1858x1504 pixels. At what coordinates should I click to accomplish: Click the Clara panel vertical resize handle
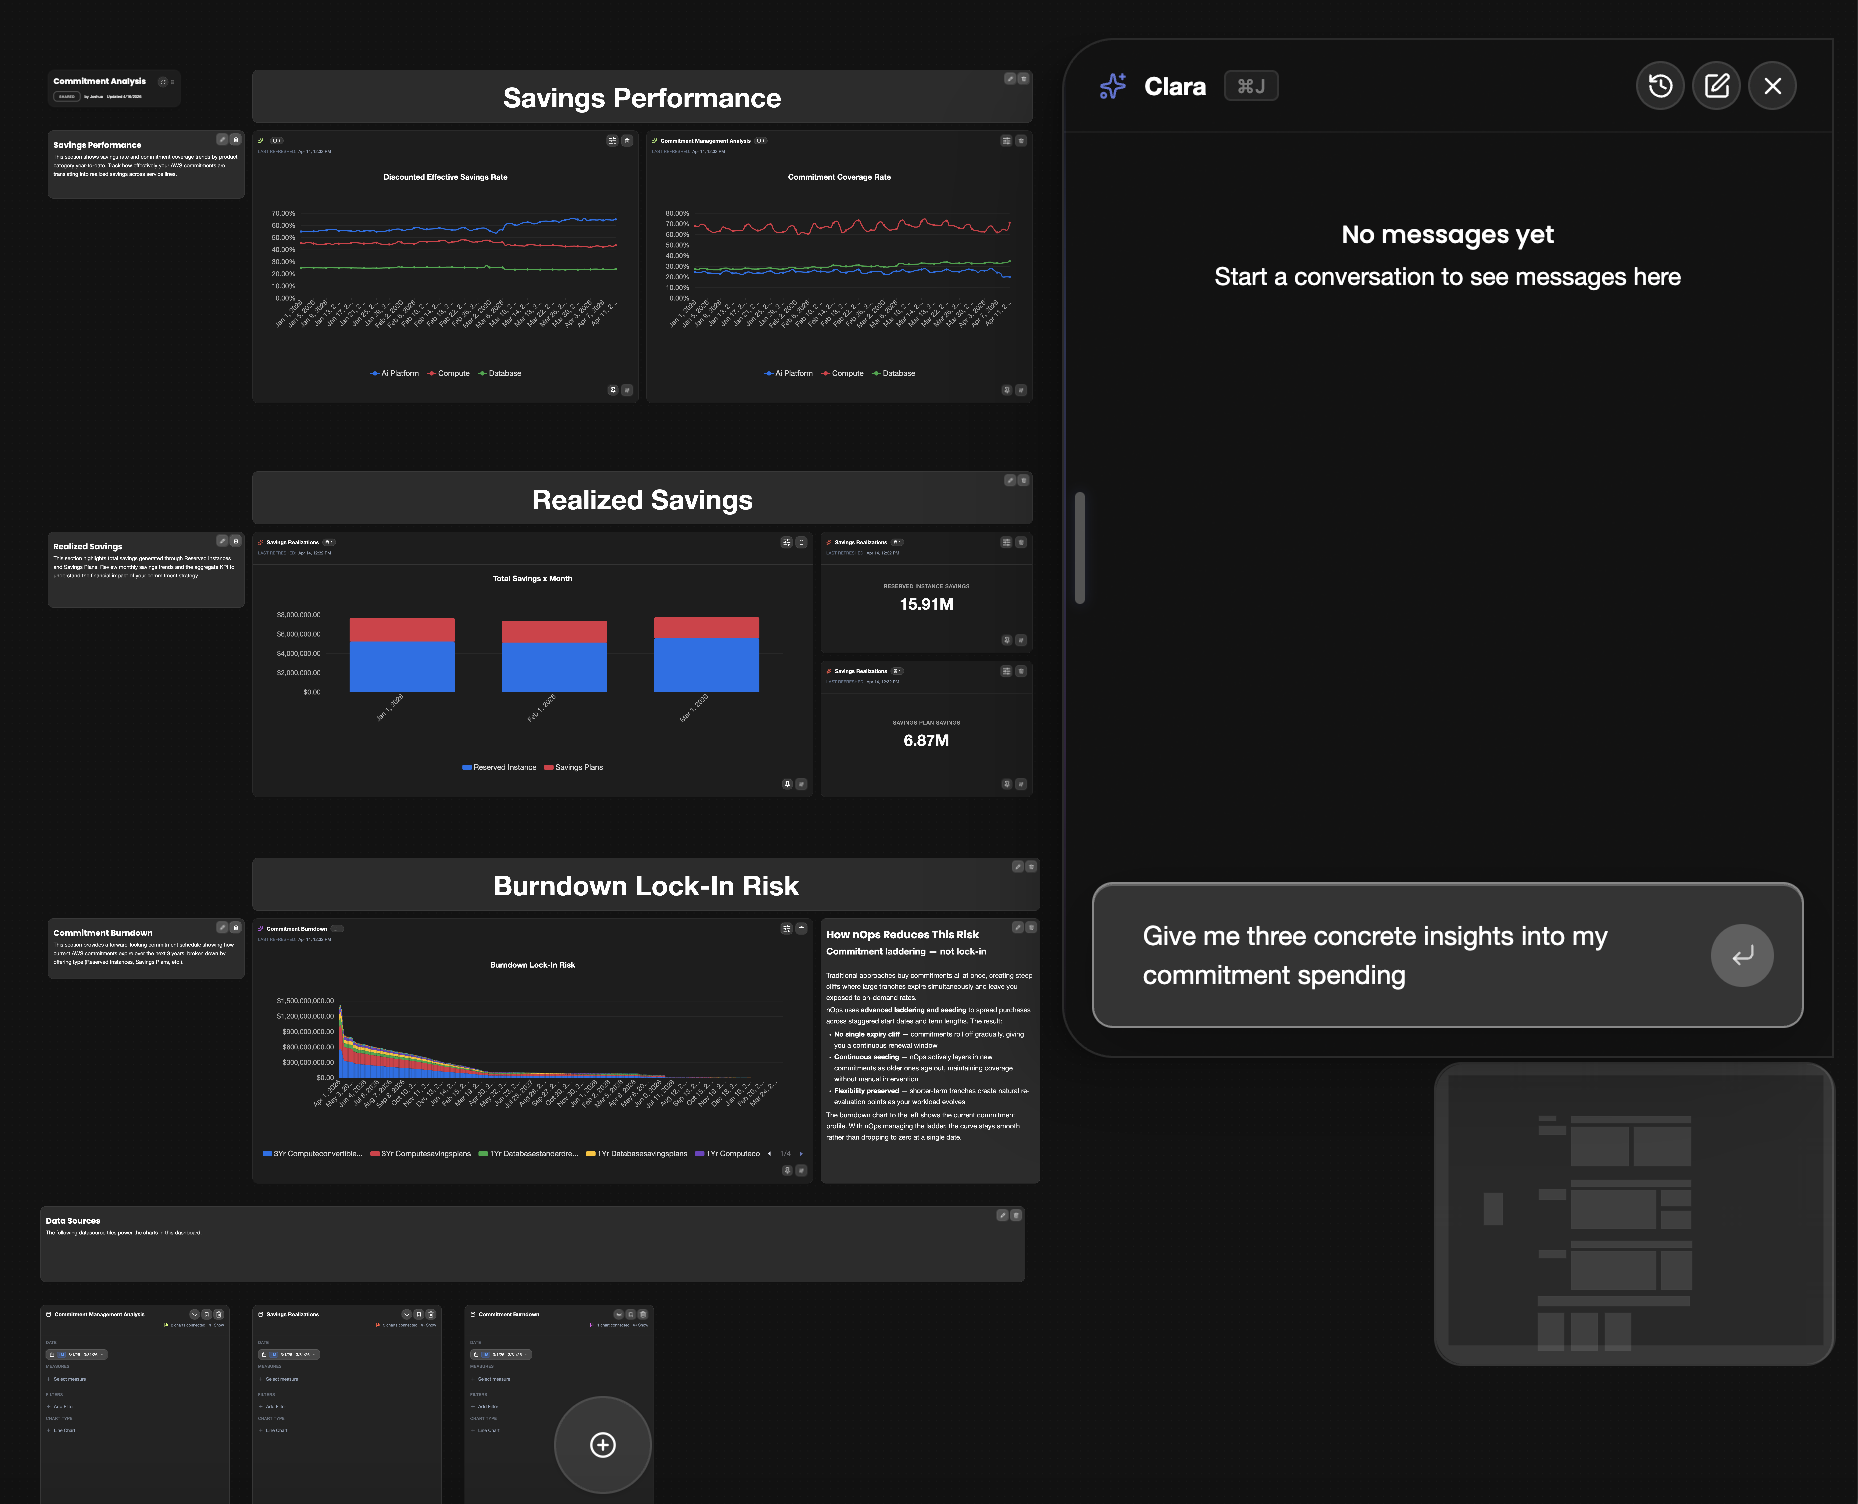(x=1080, y=548)
